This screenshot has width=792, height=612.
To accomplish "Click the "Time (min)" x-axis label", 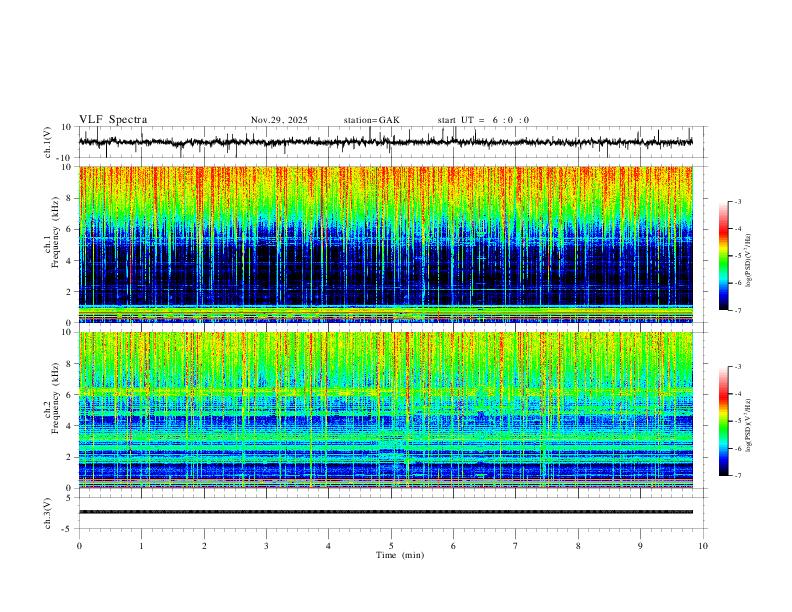I will (400, 555).
